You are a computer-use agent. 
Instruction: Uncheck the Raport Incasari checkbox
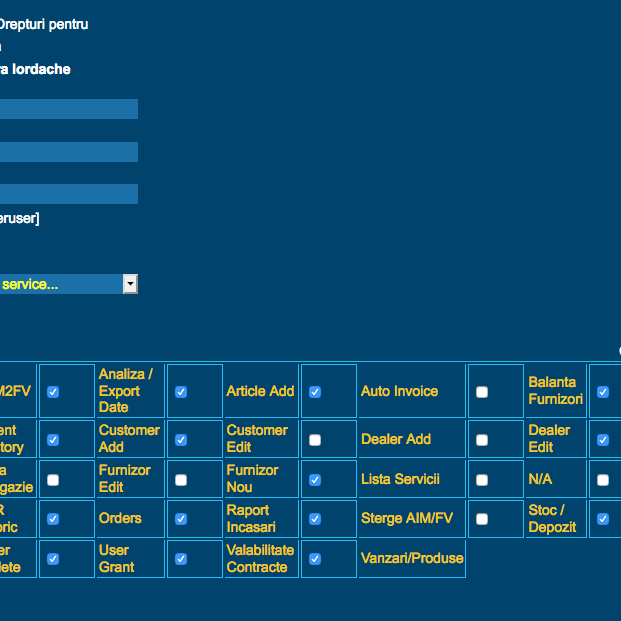coord(315,519)
